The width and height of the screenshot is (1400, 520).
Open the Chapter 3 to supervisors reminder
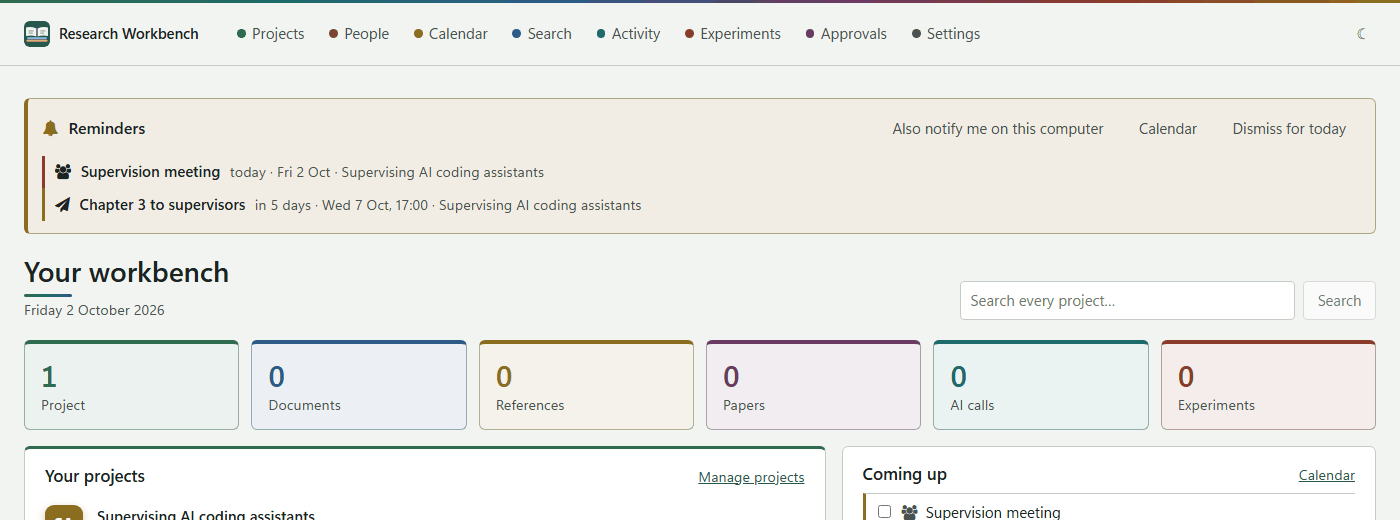[162, 205]
